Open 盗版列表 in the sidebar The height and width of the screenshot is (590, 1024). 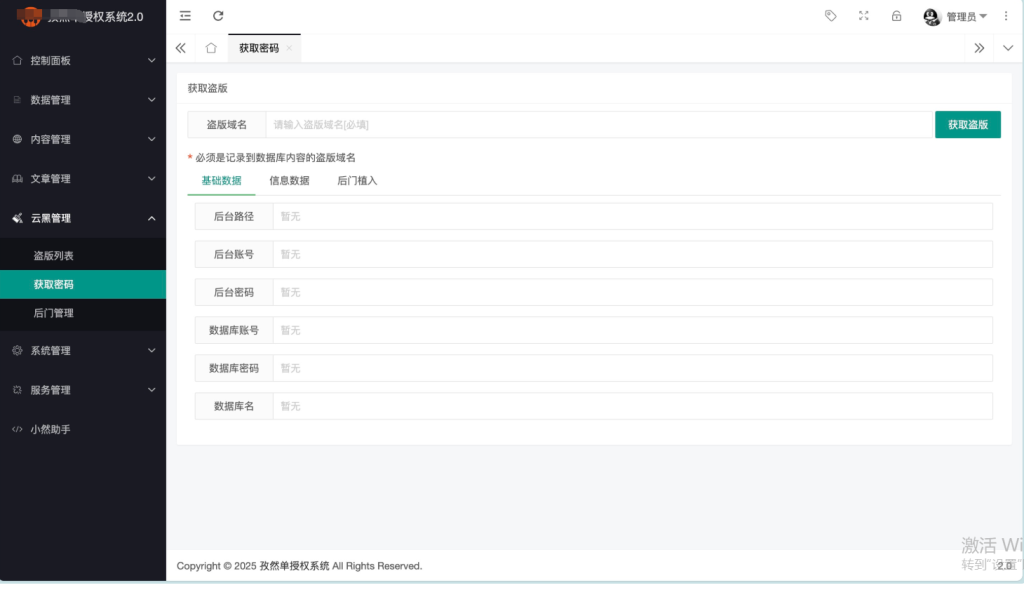tap(53, 256)
